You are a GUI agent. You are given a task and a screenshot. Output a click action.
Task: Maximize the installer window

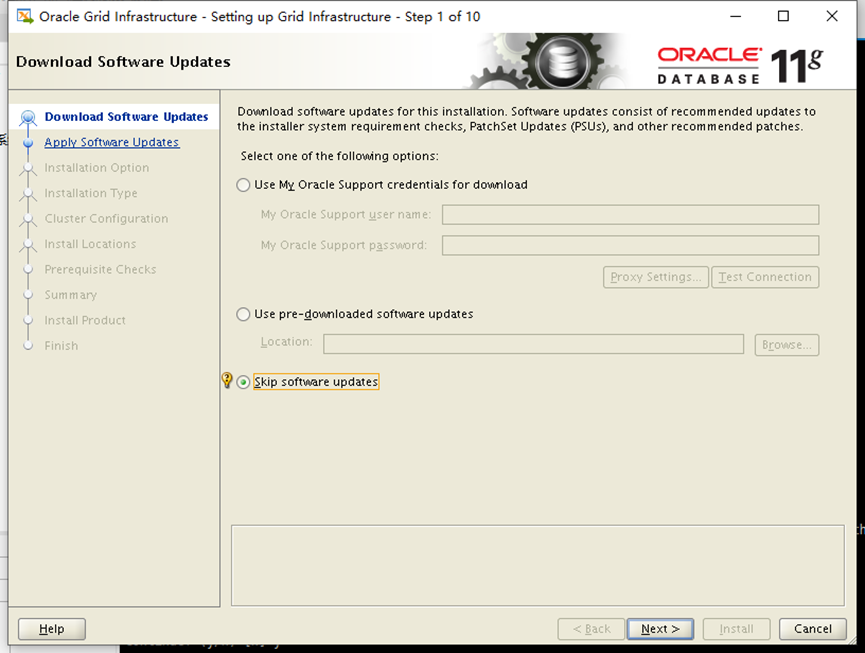783,17
